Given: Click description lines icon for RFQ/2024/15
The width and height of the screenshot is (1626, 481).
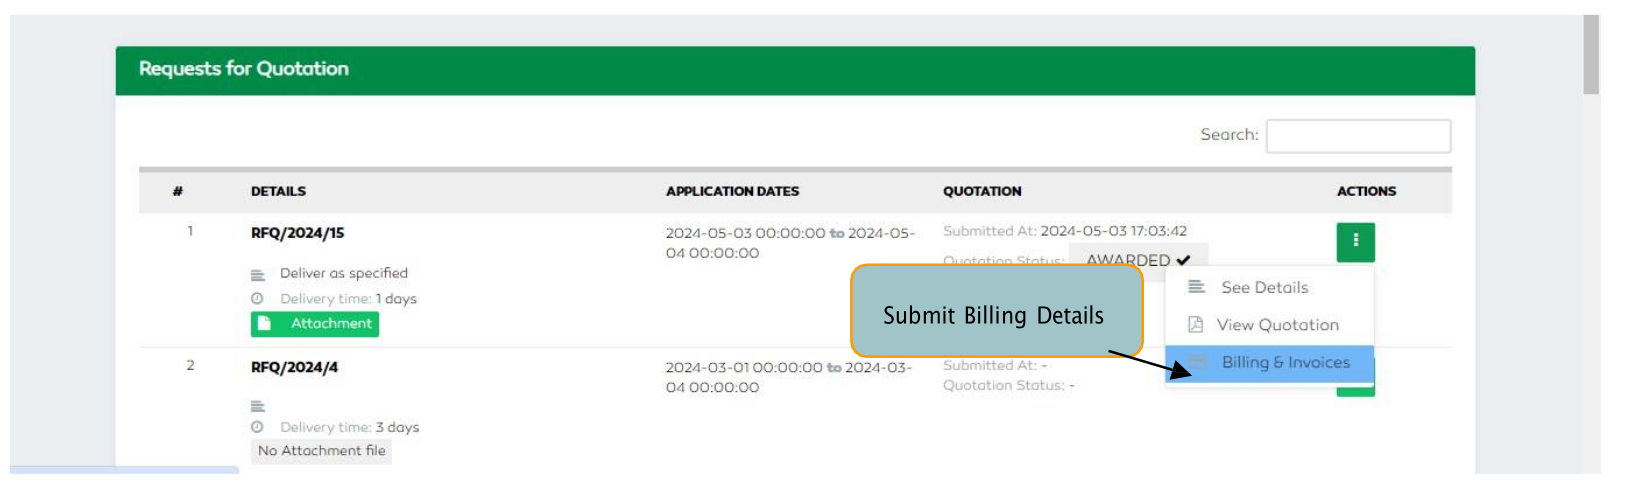Looking at the screenshot, I should [258, 275].
